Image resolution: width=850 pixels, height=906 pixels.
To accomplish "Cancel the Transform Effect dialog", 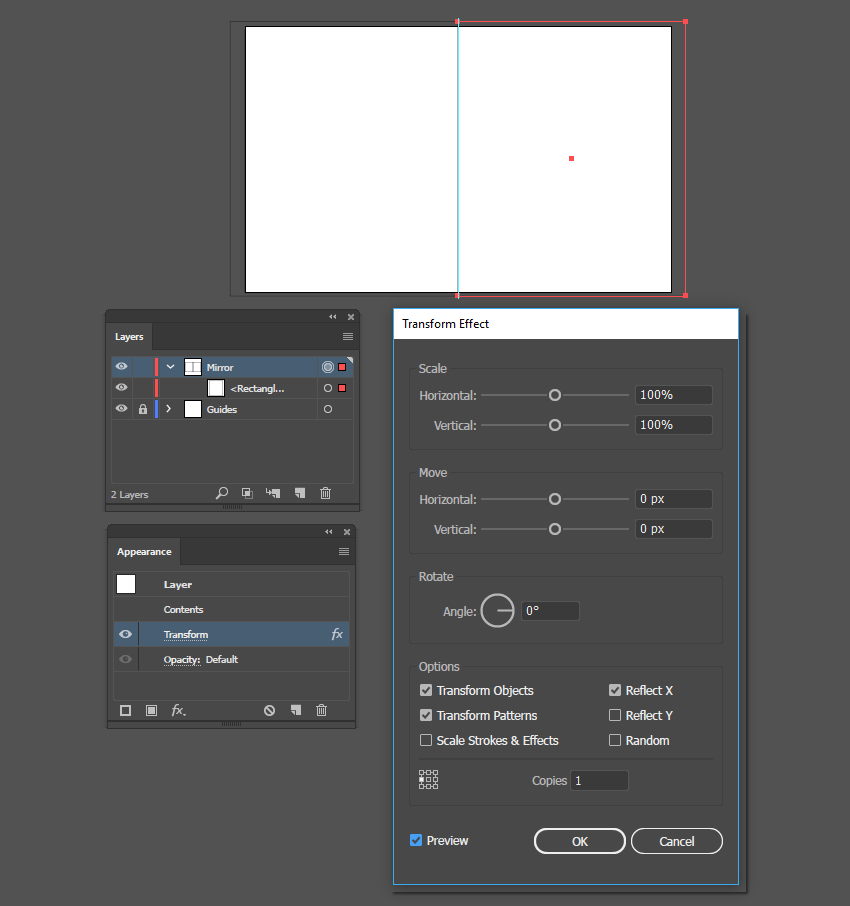I will (676, 841).
